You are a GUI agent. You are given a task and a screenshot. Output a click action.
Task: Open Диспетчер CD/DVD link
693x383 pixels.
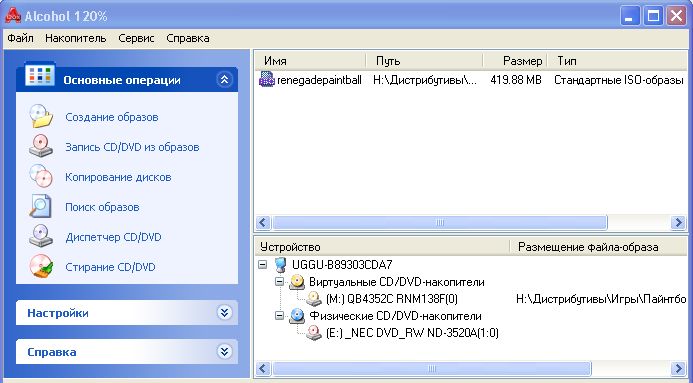113,237
